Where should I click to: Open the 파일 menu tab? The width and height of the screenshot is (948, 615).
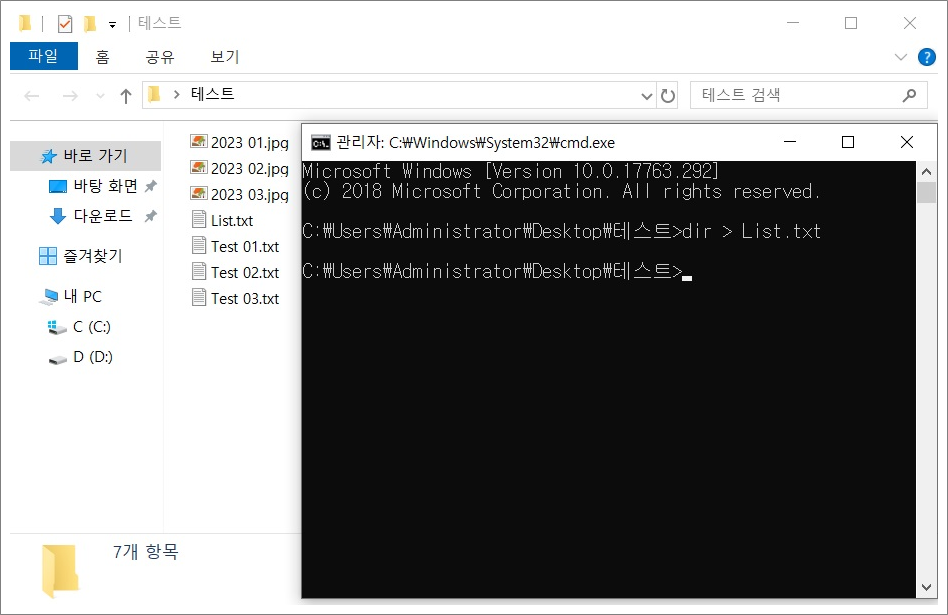click(44, 56)
